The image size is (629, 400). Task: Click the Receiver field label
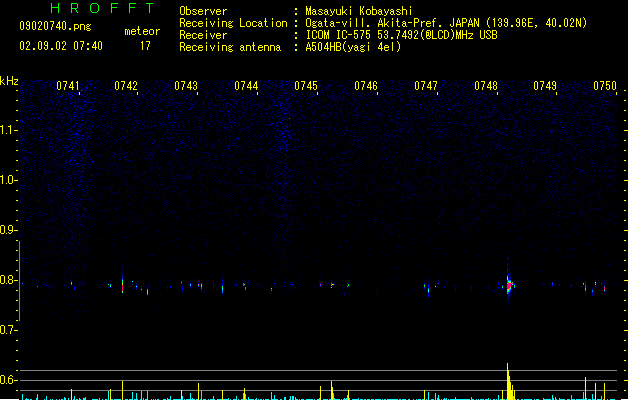pos(203,35)
